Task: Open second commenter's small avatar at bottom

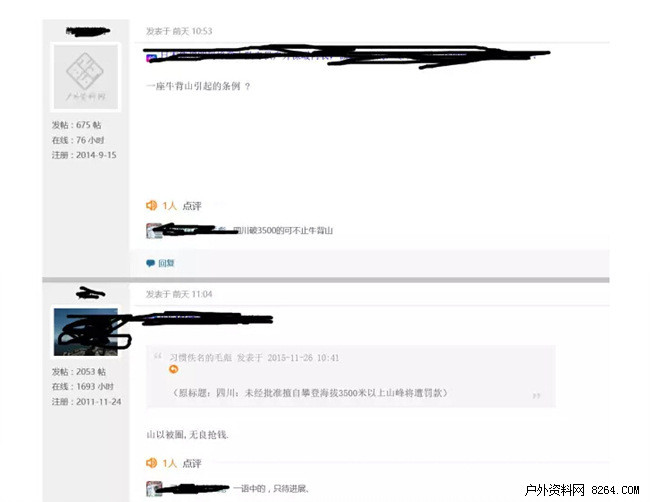Action: click(154, 489)
